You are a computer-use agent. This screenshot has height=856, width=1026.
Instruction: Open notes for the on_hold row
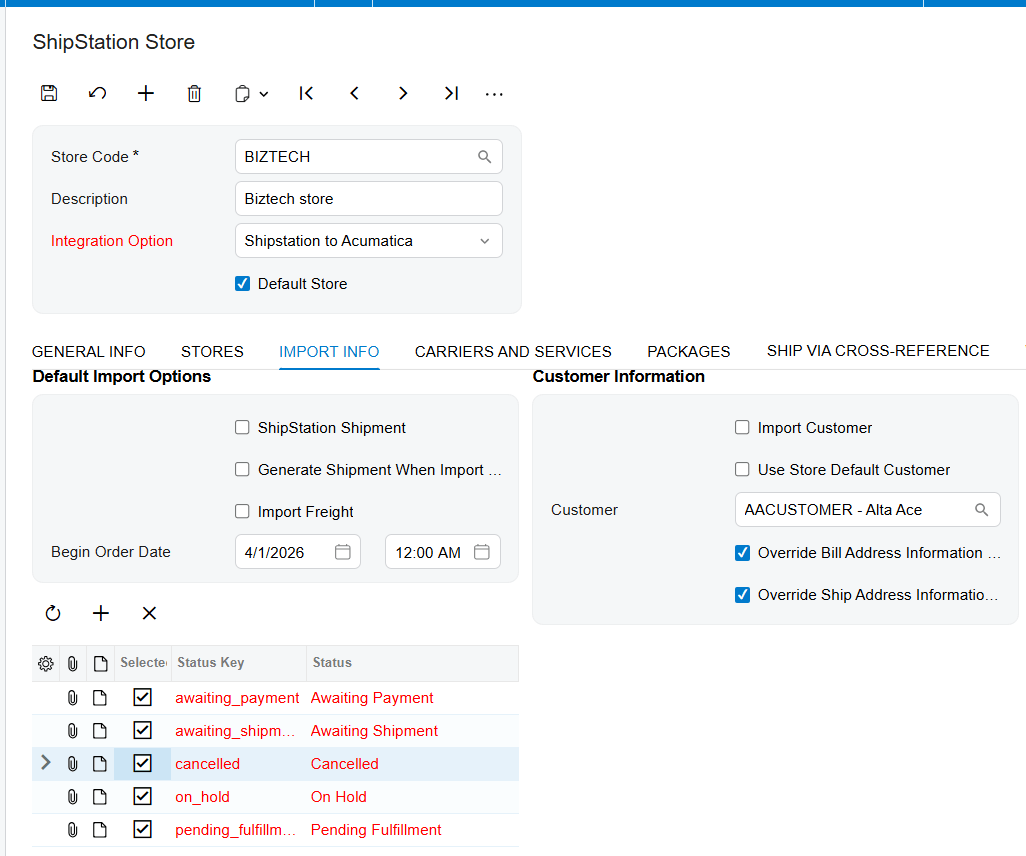point(100,796)
